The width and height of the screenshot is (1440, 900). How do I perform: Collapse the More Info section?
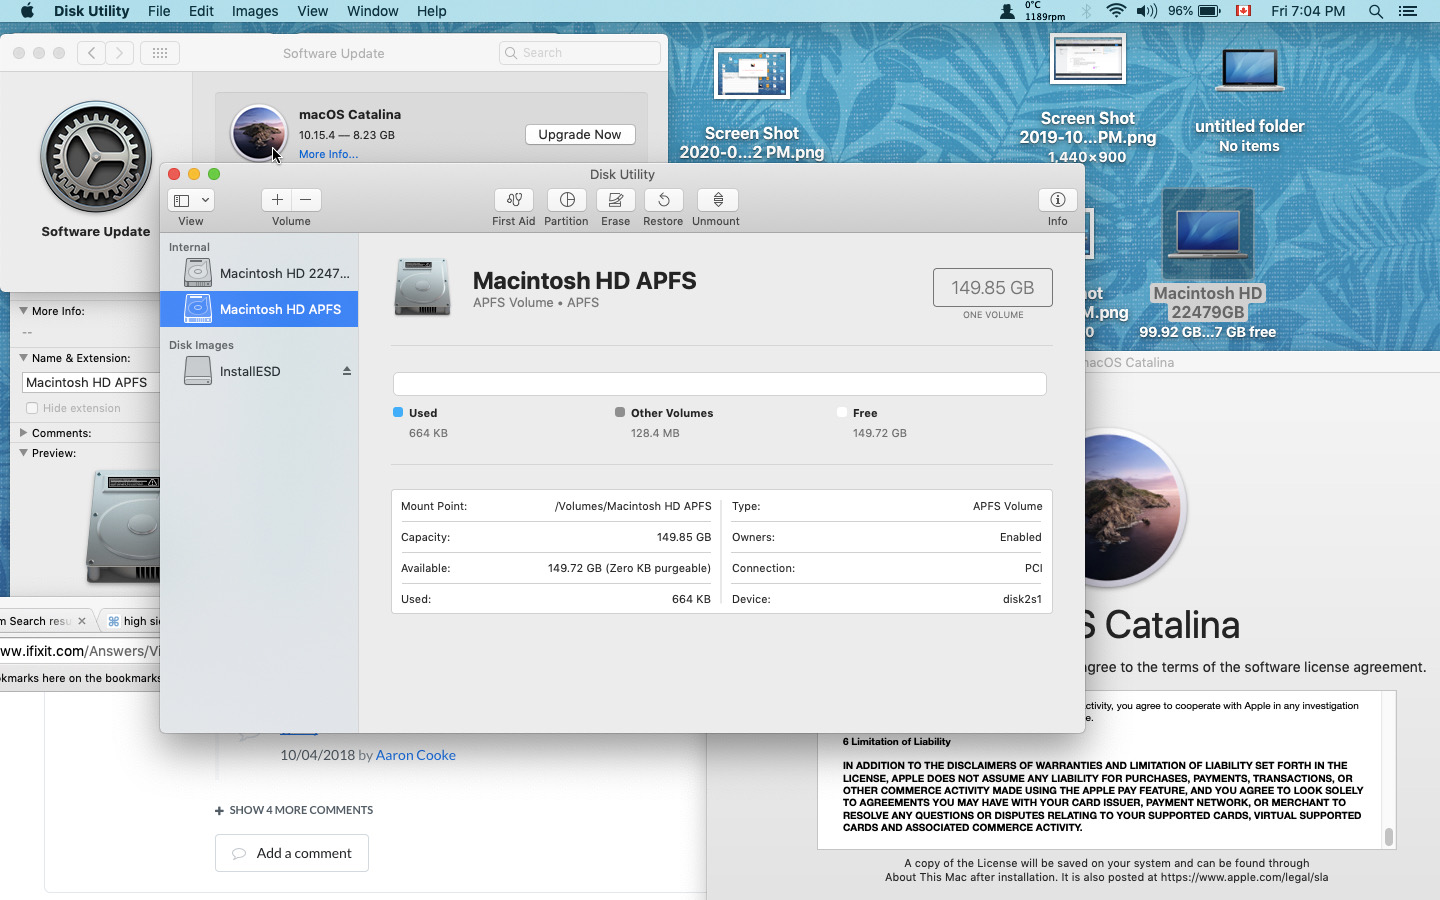click(24, 311)
